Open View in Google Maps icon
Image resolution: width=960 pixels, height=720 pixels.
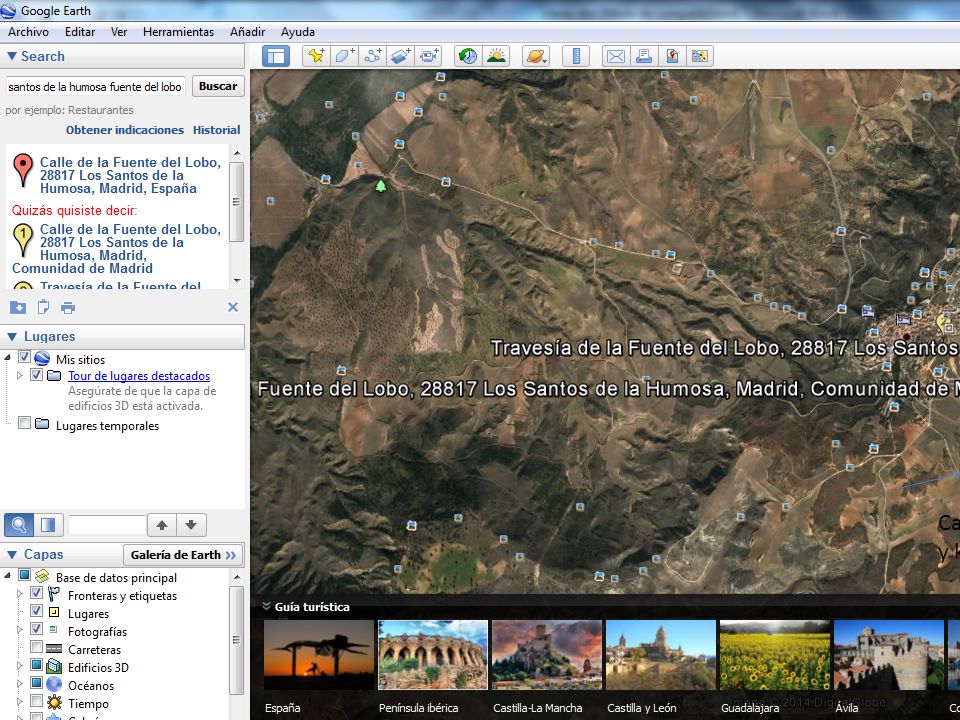(x=672, y=56)
